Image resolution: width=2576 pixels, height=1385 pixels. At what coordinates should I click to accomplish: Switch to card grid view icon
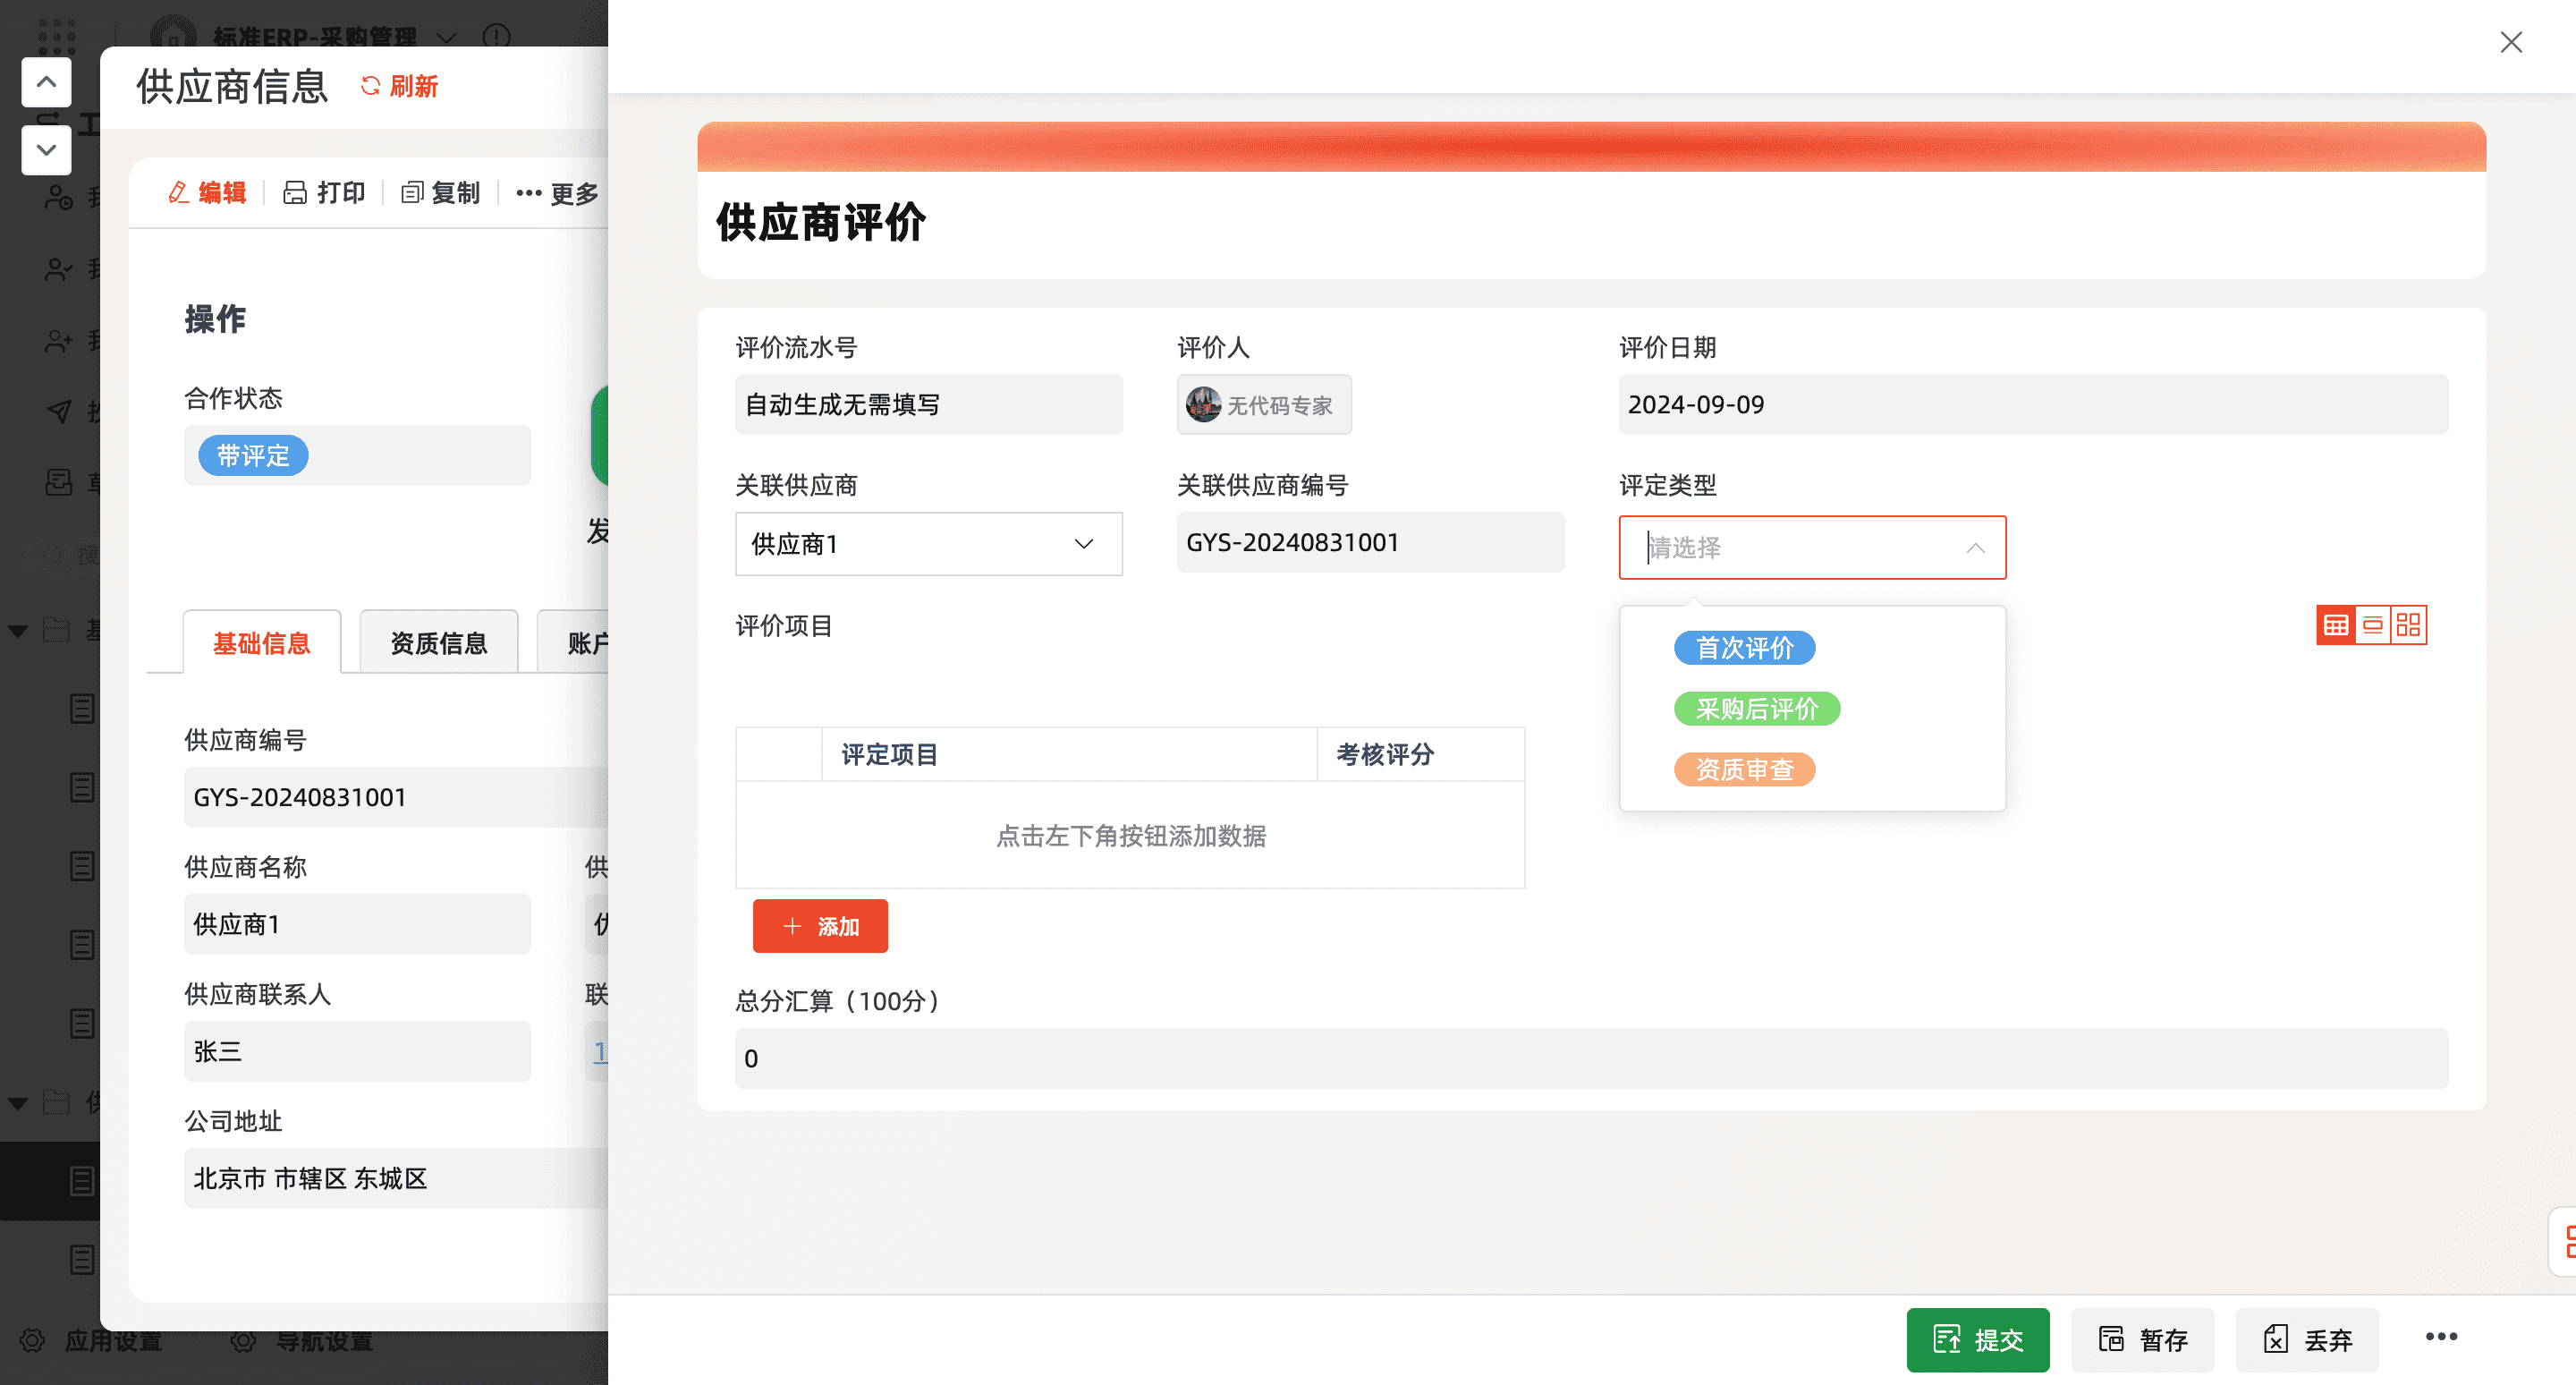tap(2408, 626)
